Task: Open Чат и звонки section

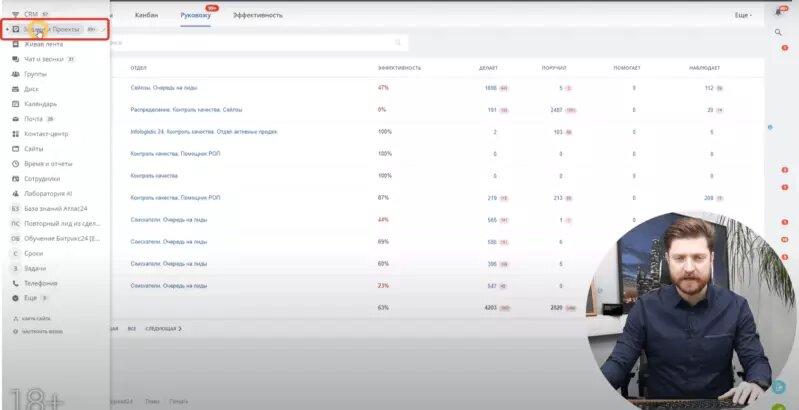Action: [x=44, y=59]
